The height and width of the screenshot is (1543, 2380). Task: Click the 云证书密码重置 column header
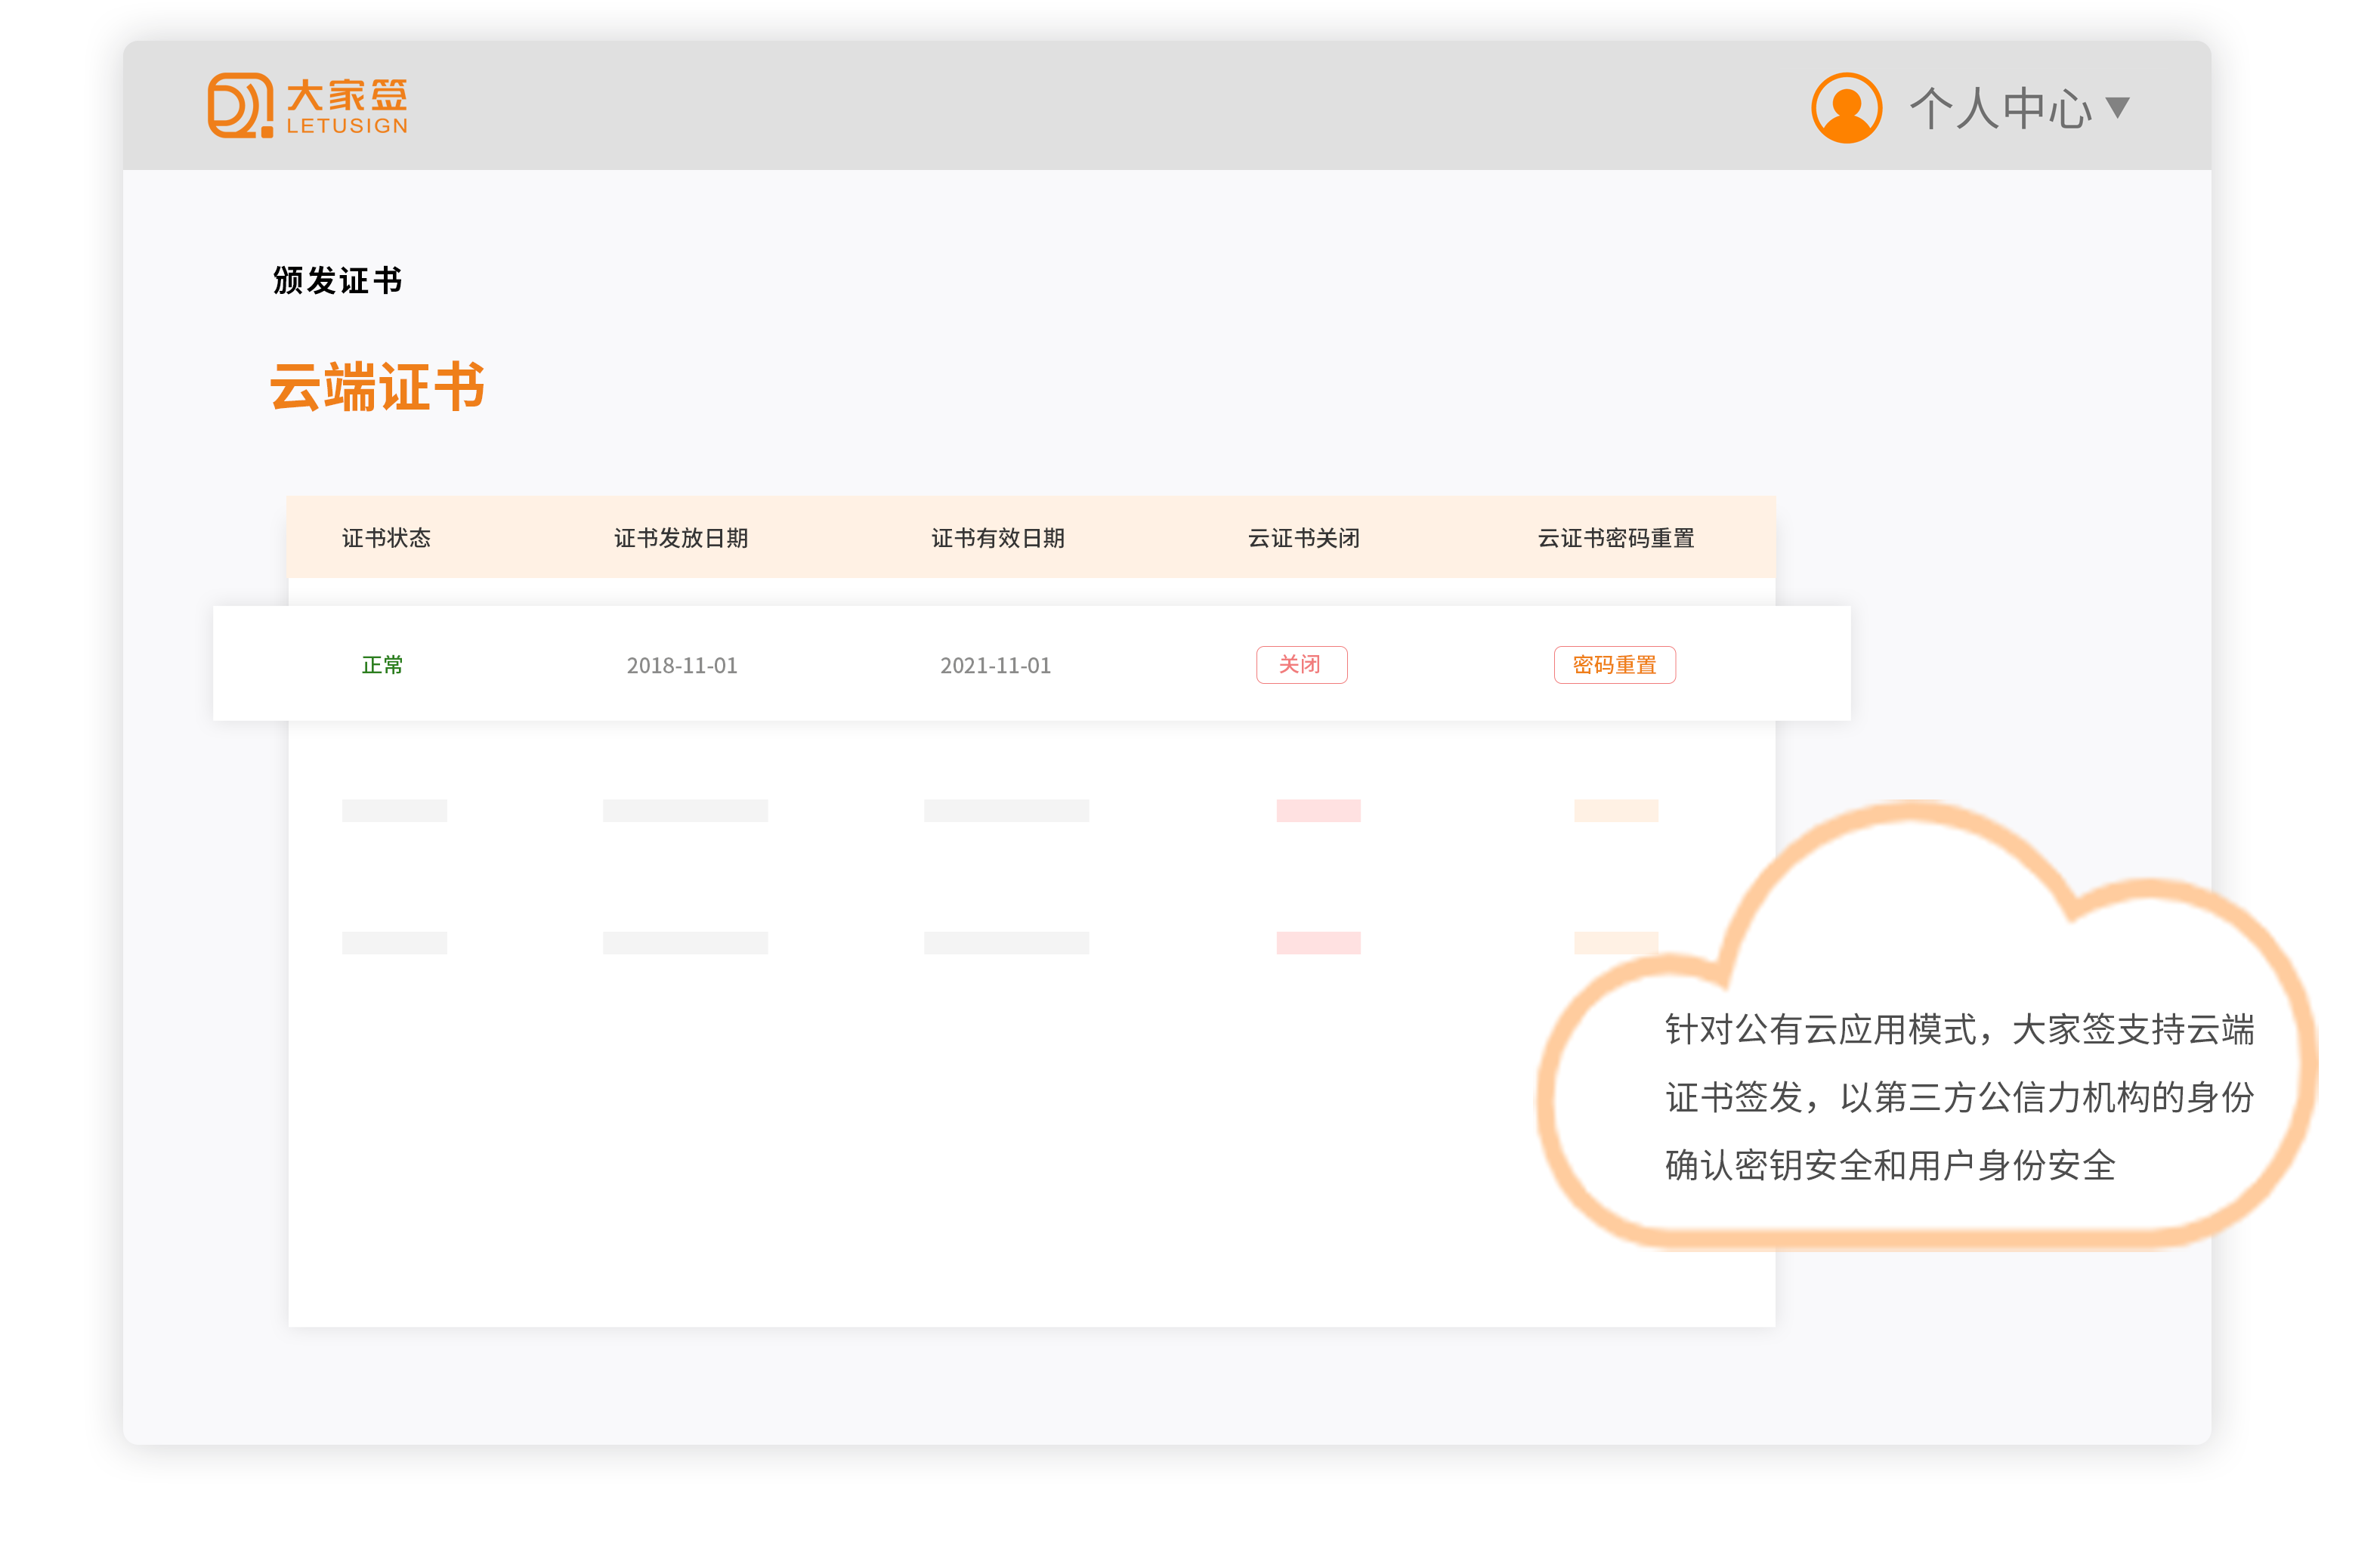tap(1615, 538)
